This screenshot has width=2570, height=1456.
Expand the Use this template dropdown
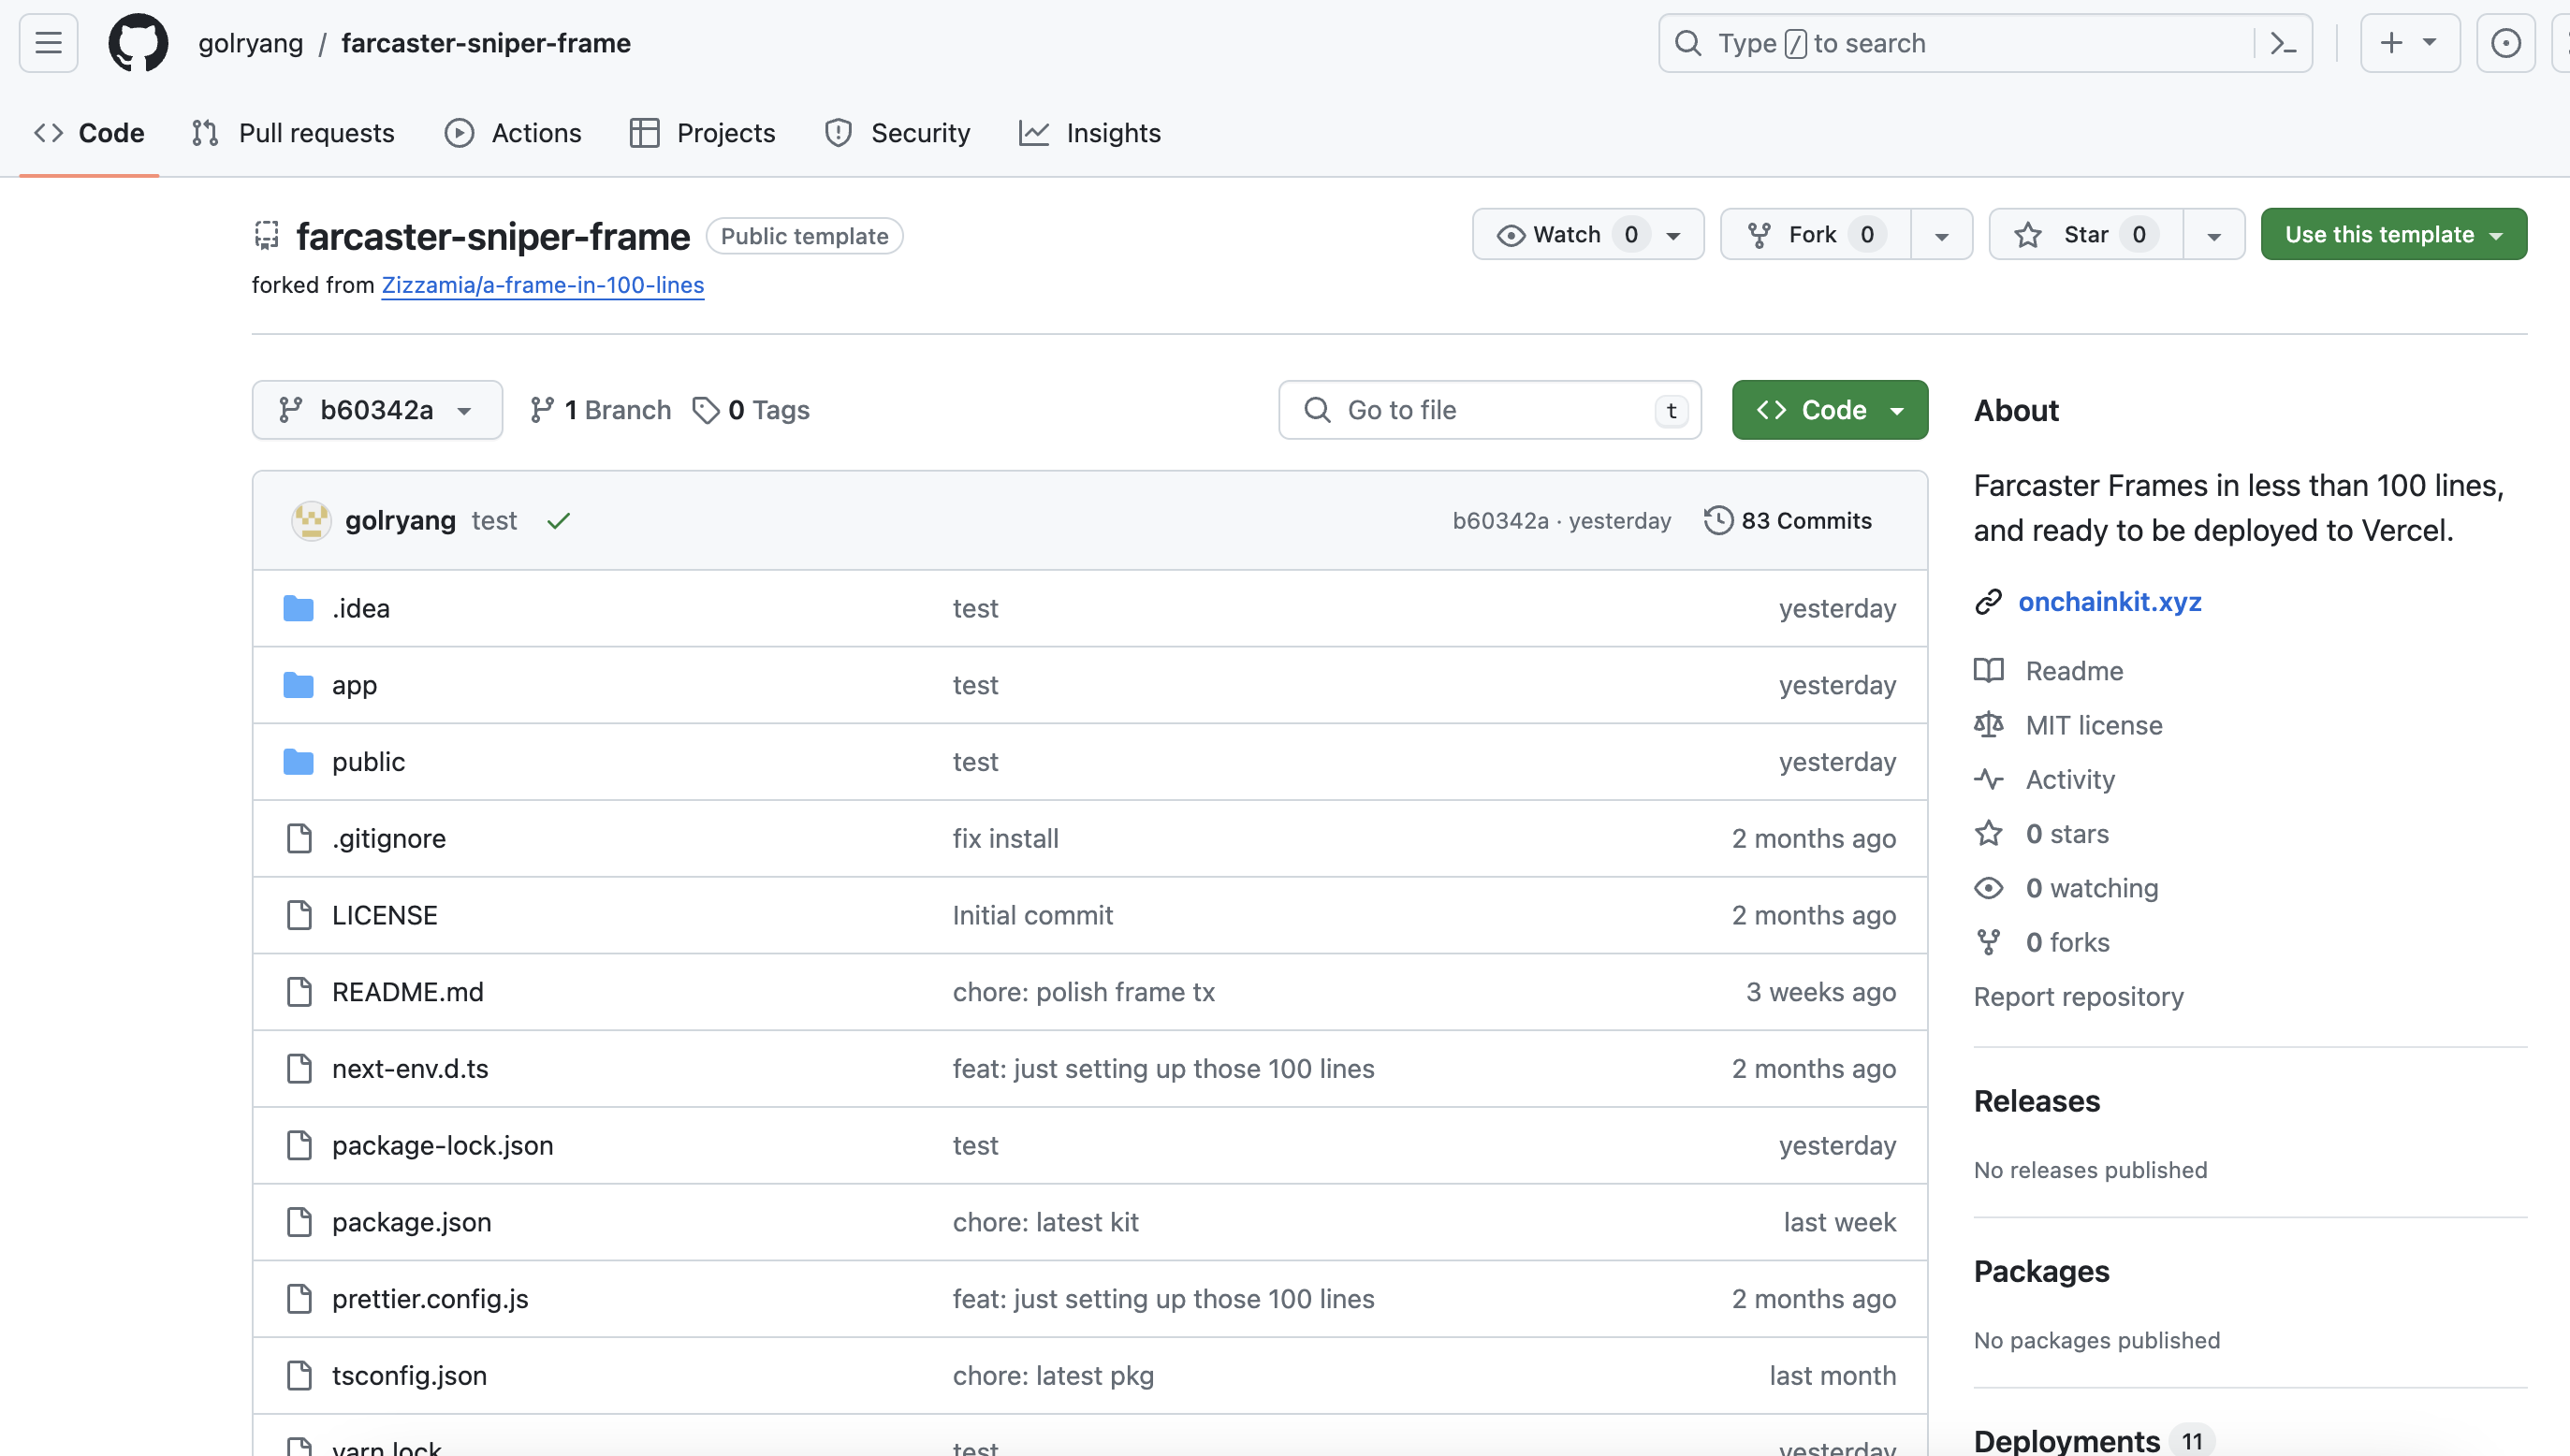(2394, 234)
